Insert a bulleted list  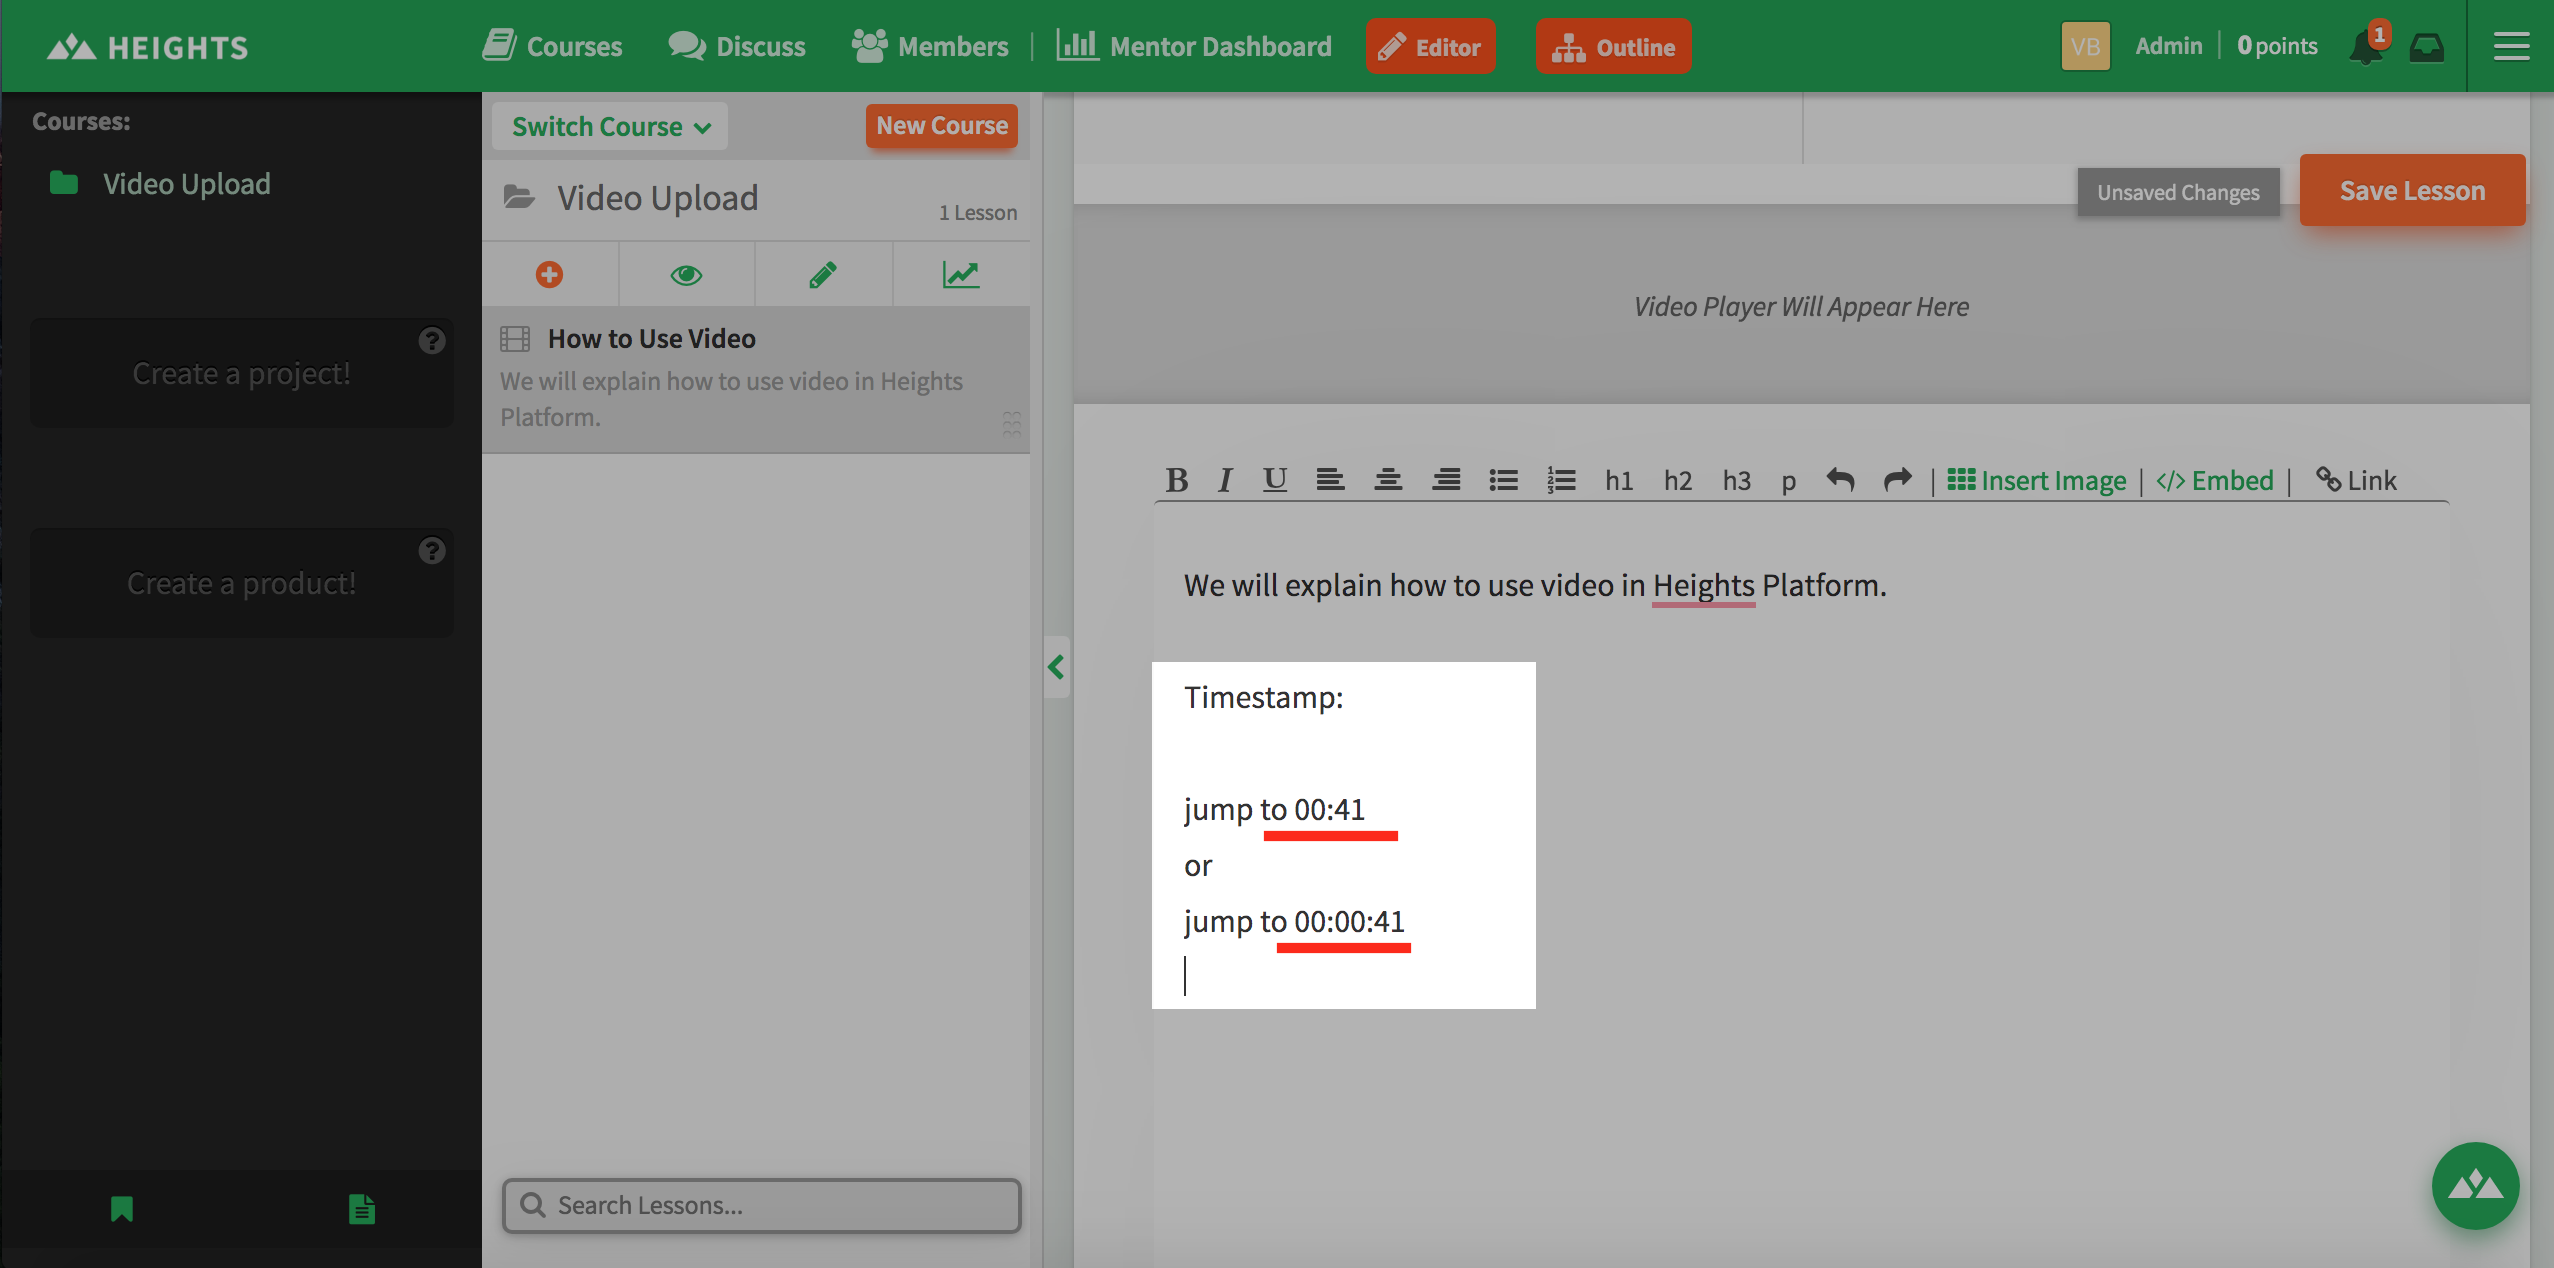[1504, 481]
